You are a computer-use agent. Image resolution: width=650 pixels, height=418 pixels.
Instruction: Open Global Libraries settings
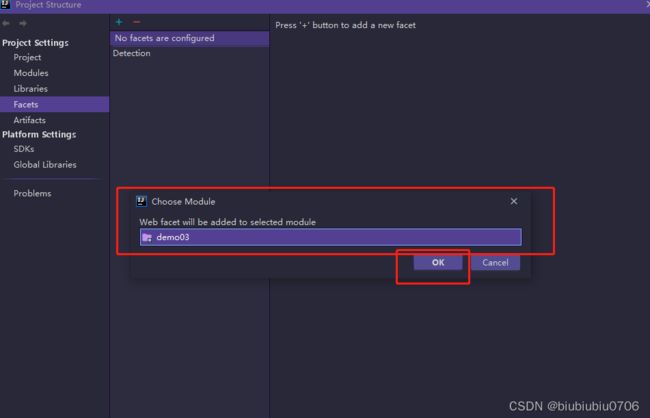[45, 165]
